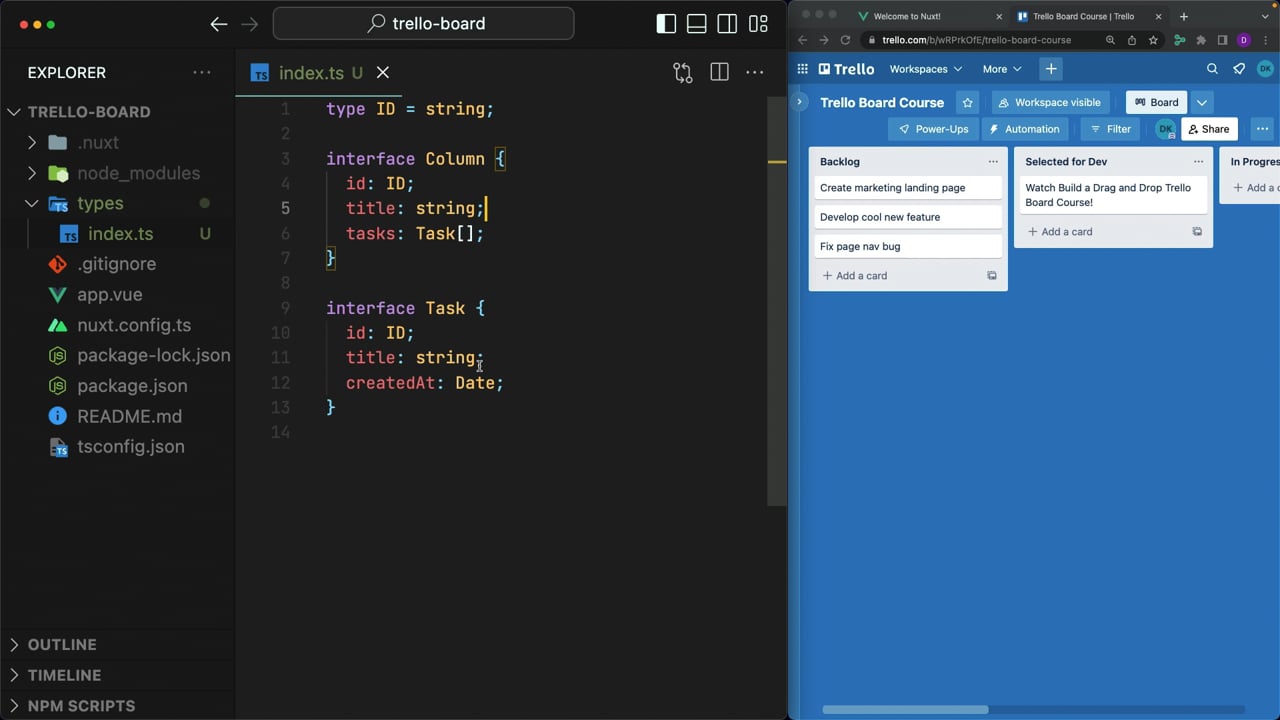Open editor More Actions ellipsis menu
The width and height of the screenshot is (1280, 720).
pos(755,72)
